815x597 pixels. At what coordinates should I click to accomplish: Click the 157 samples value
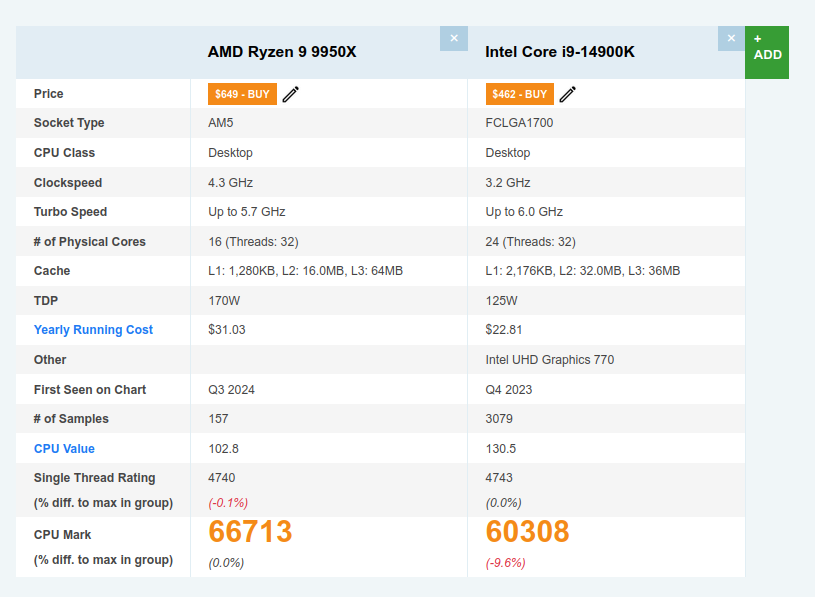(218, 419)
